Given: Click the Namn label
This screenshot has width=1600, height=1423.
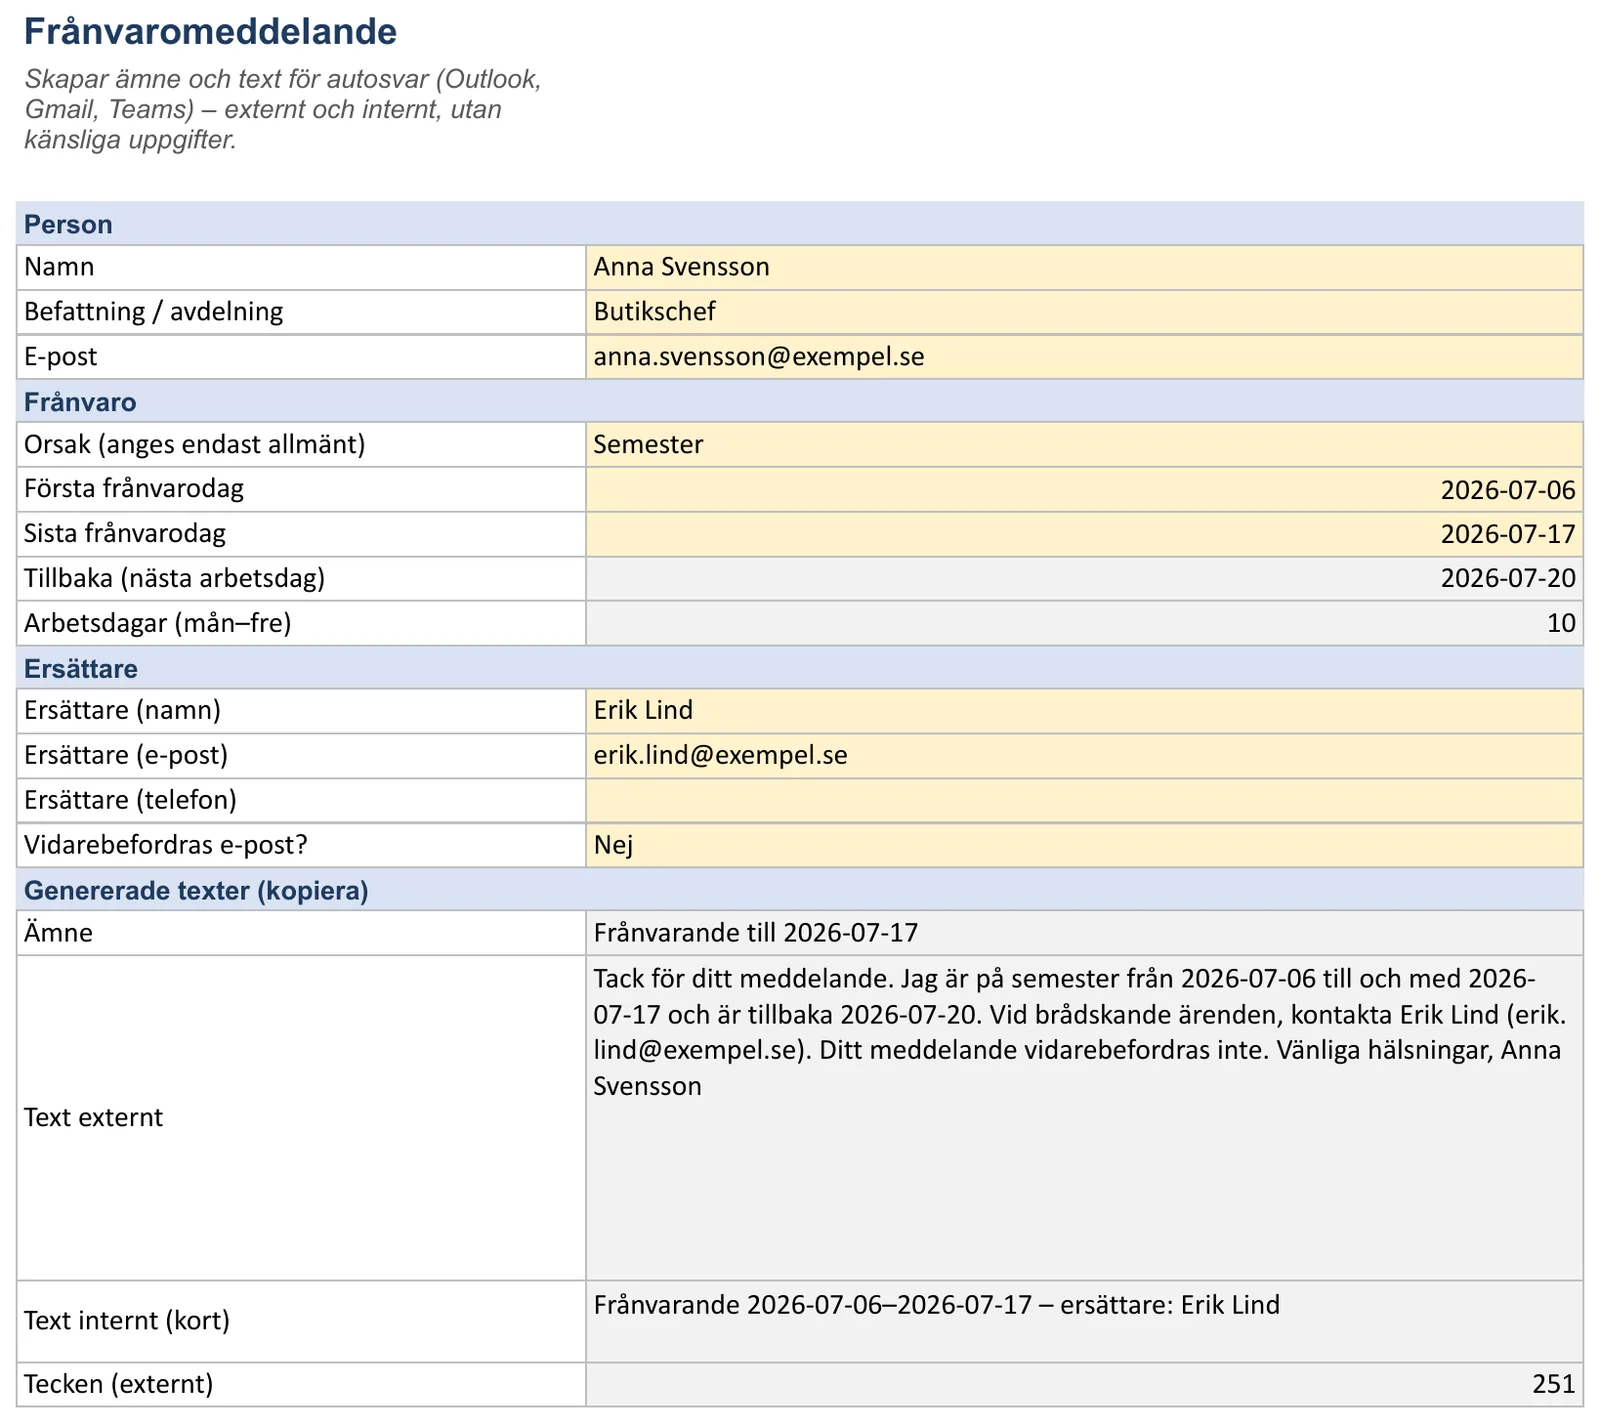Looking at the screenshot, I should click(x=59, y=267).
